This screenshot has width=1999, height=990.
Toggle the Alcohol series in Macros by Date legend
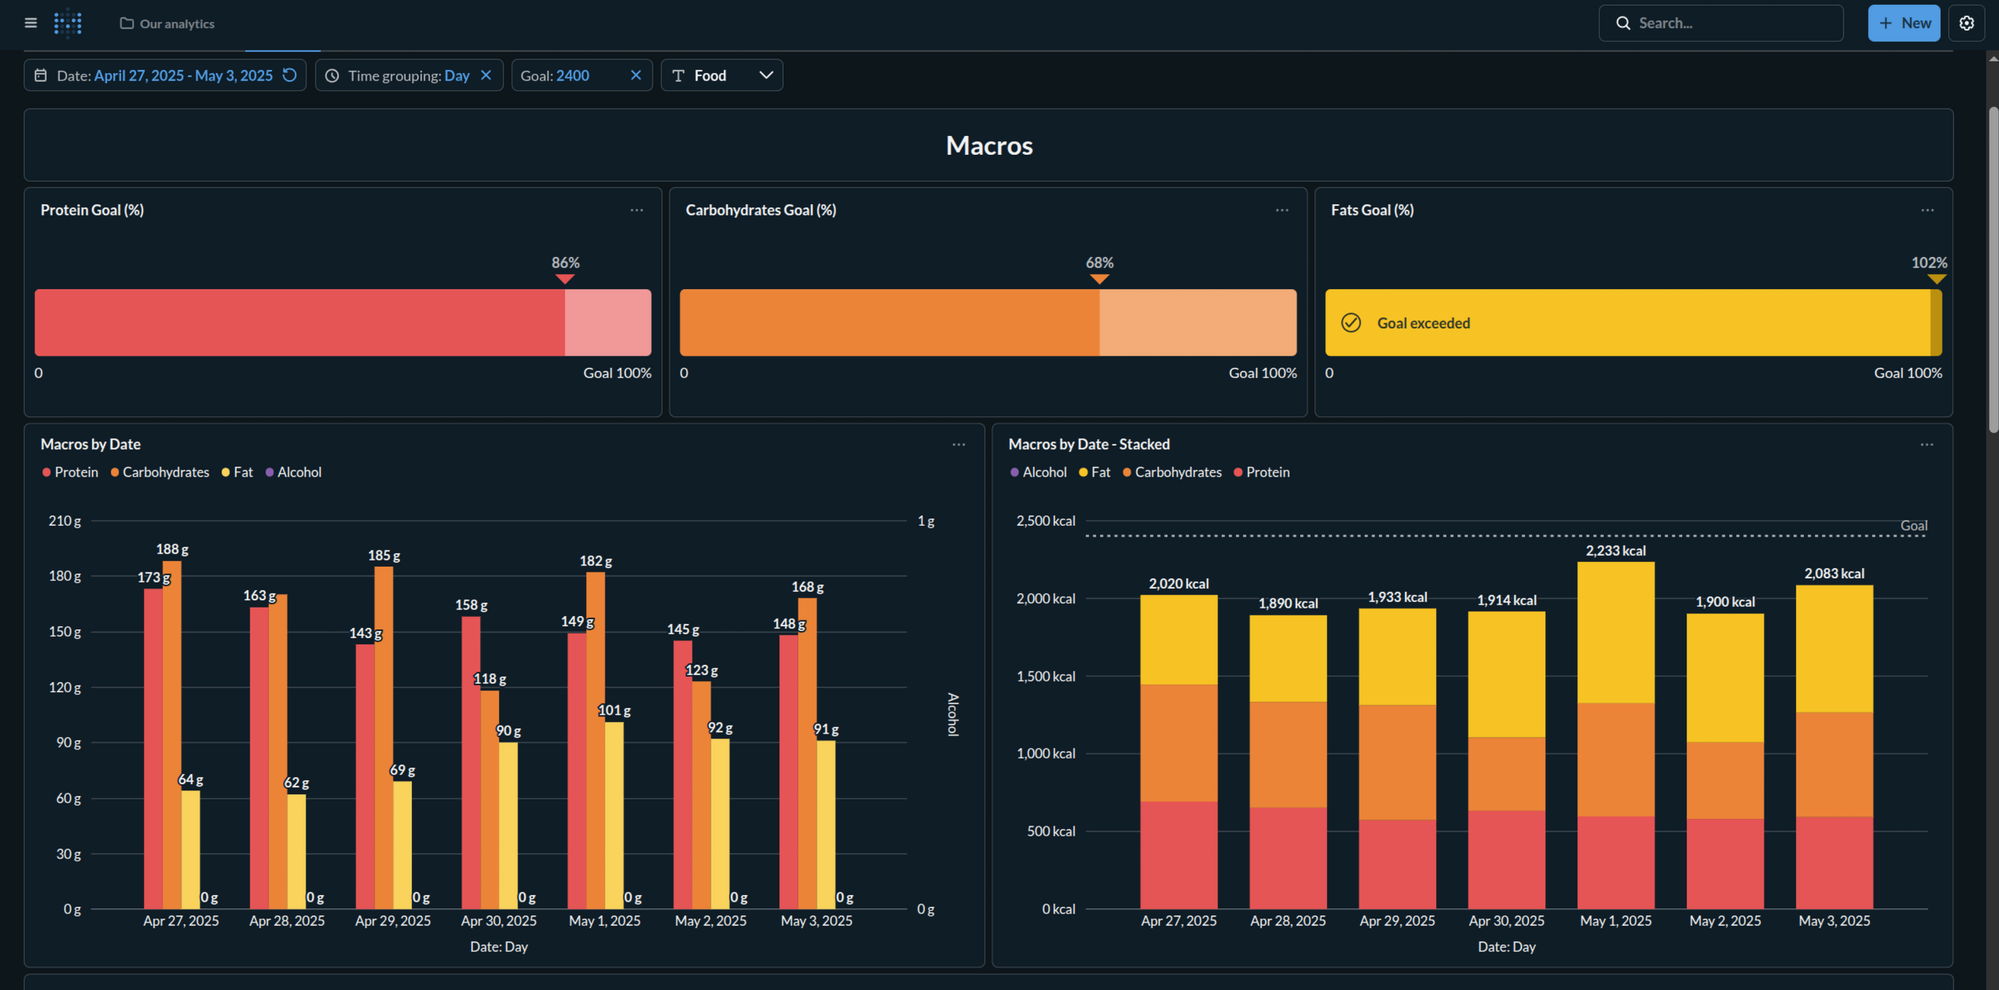click(x=294, y=472)
